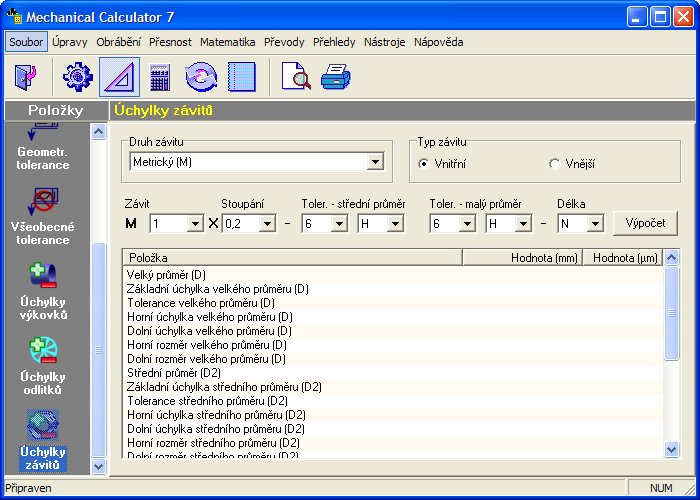The width and height of the screenshot is (700, 500).
Task: Open Všeobecné tolerance sidebar item
Action: point(42,216)
